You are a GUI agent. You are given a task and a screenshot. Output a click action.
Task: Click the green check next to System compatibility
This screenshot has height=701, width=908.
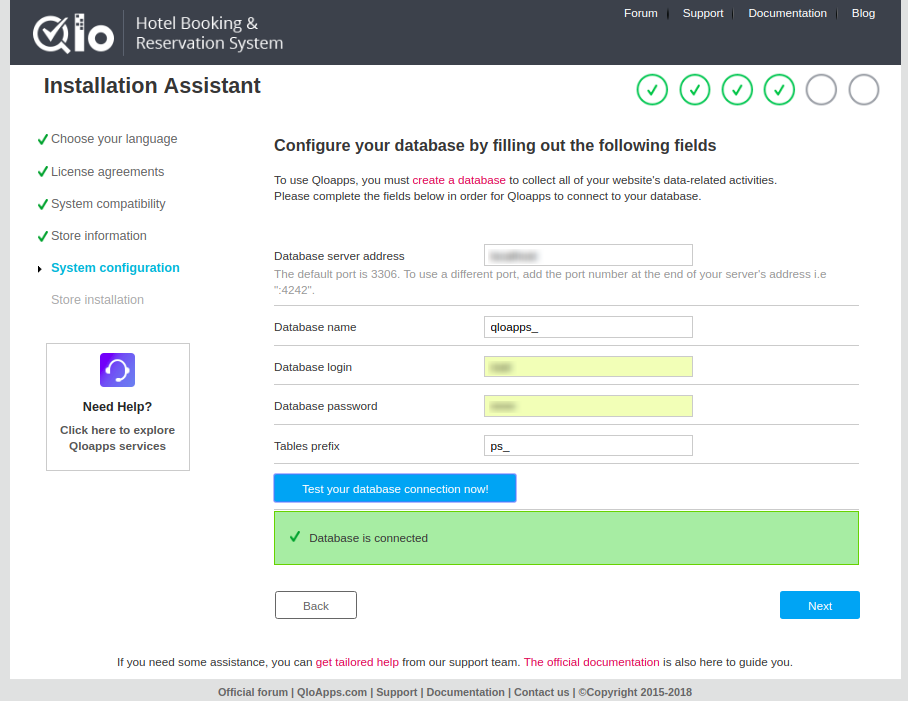[43, 203]
